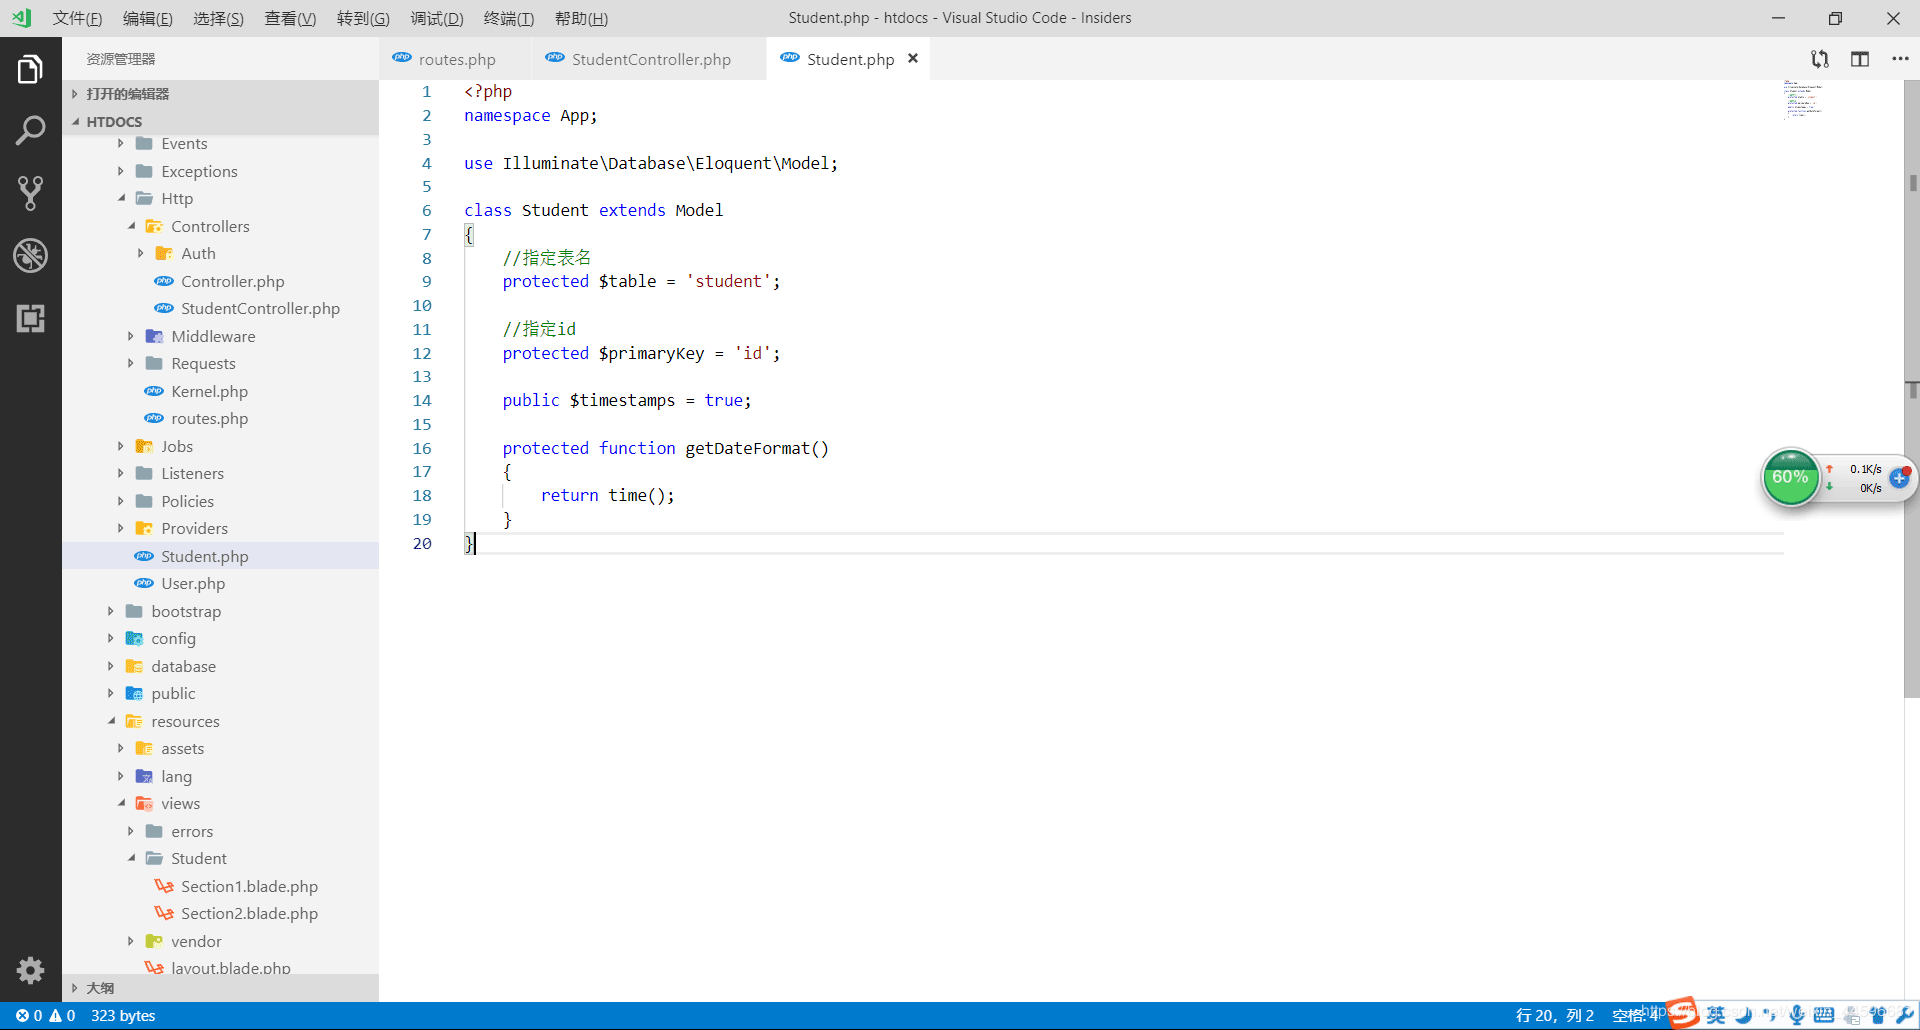Open the Explorer view in activity bar
This screenshot has width=1920, height=1030.
coord(30,70)
